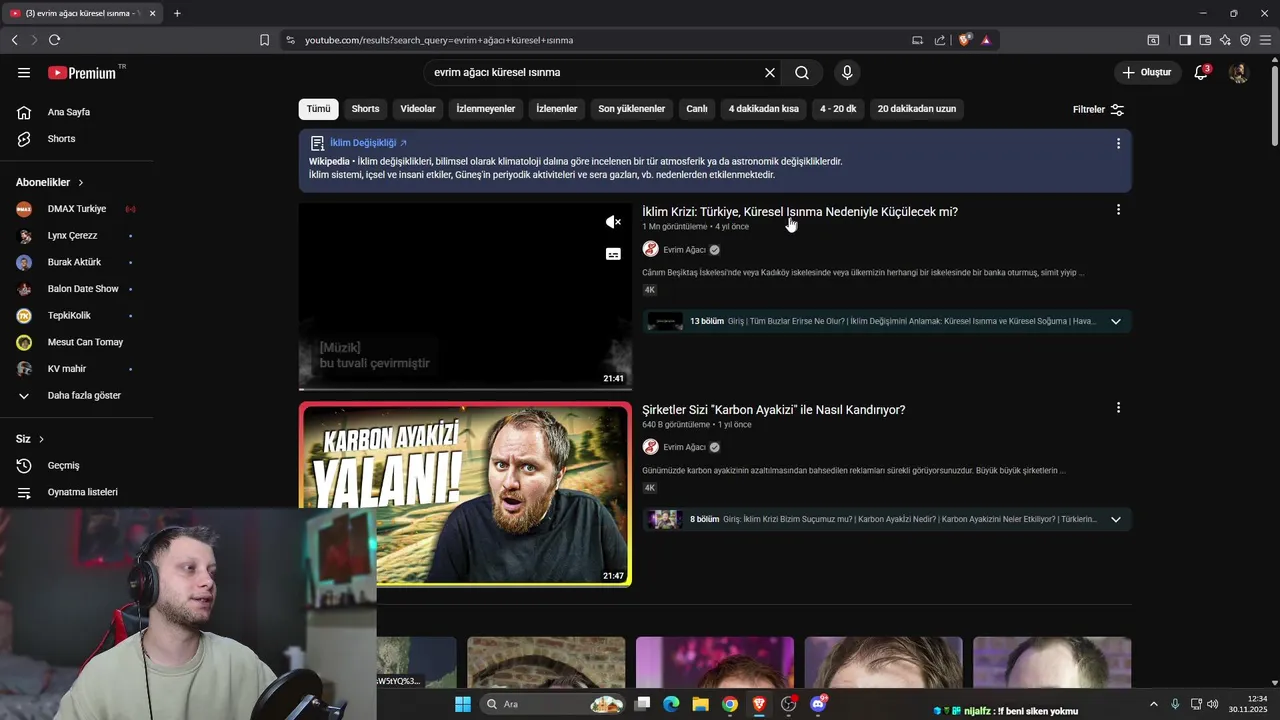Open the YouTube hamburger guide menu

24,73
